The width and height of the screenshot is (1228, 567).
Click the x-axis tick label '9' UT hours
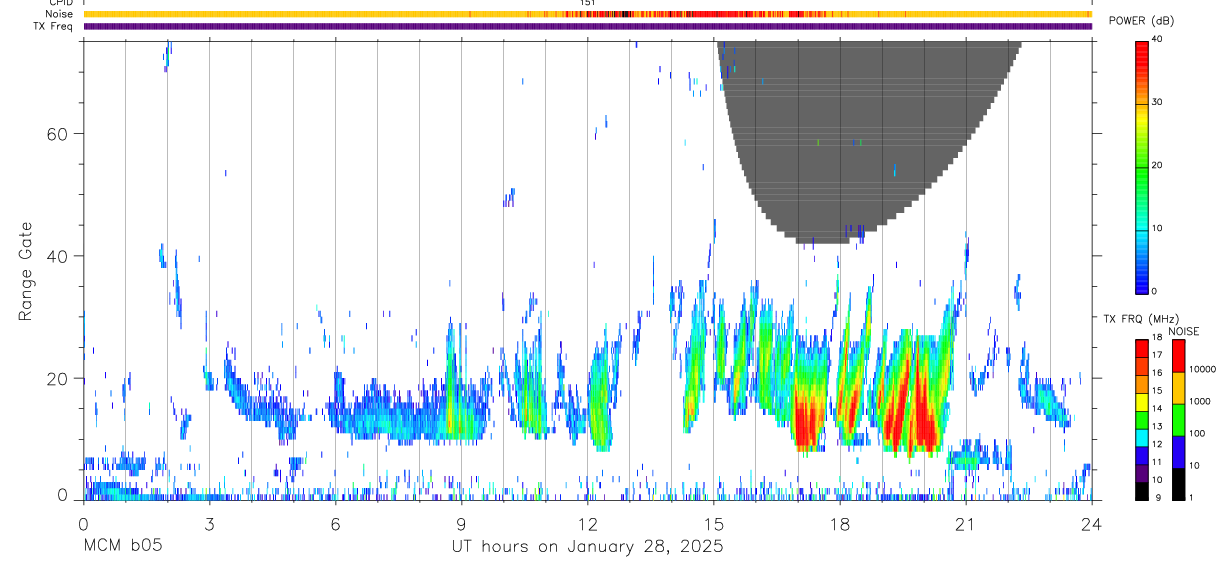(461, 524)
